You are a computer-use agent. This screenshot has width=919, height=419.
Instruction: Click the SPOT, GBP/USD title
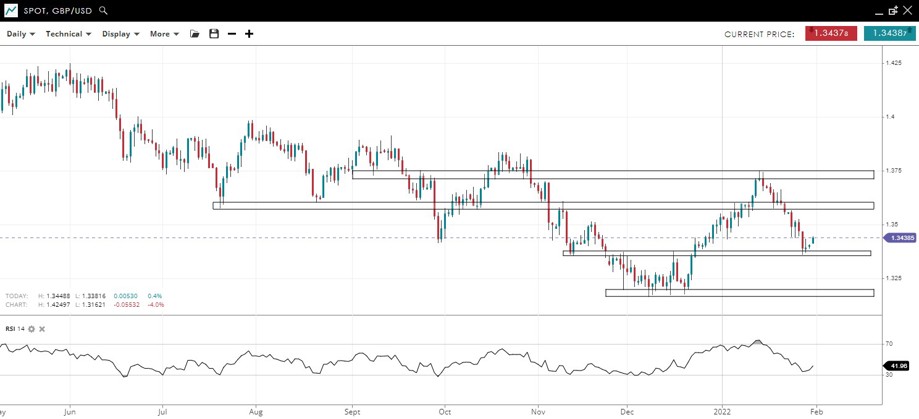click(59, 10)
